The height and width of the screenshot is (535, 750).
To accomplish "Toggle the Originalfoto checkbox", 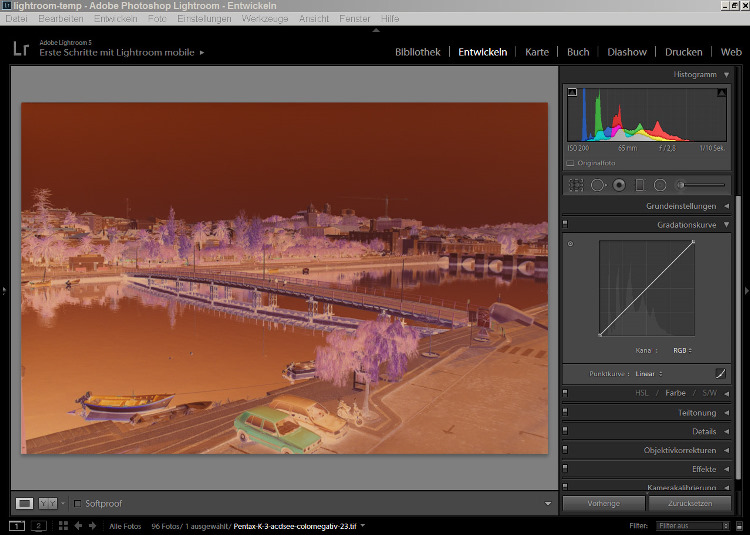I will coord(571,162).
